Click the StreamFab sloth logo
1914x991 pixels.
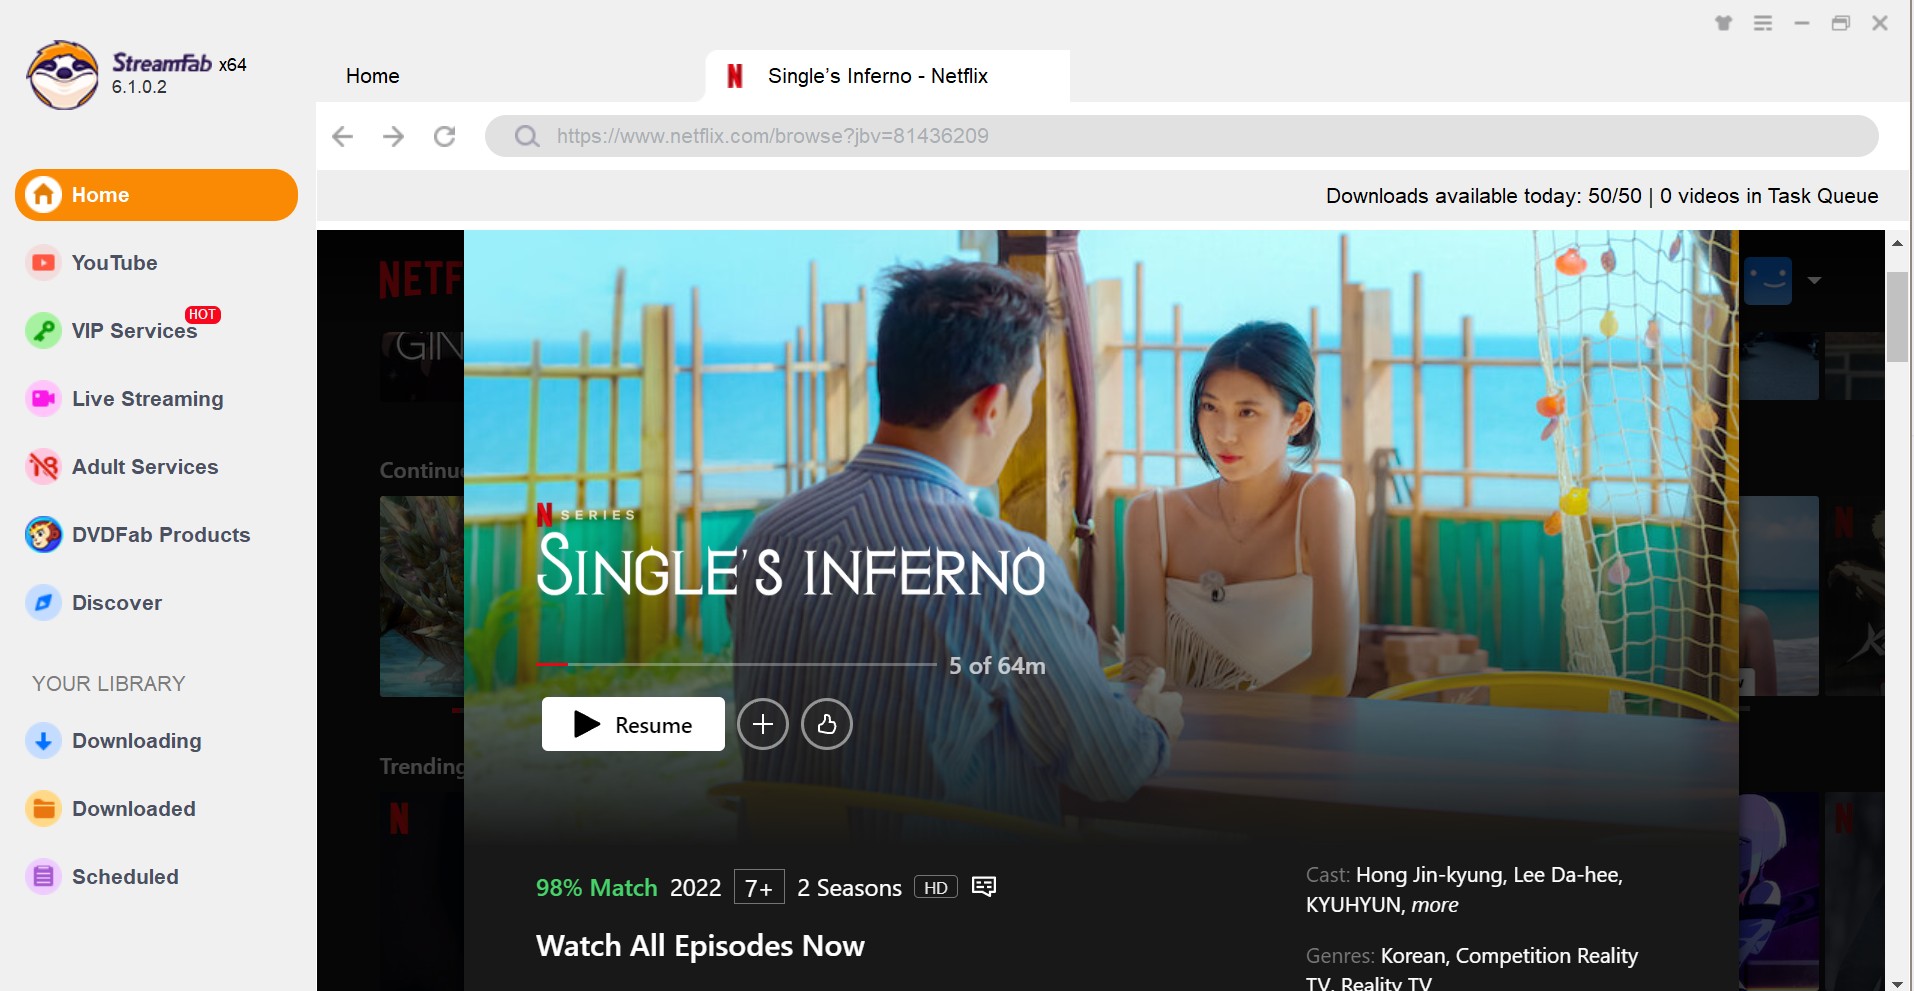click(x=62, y=75)
